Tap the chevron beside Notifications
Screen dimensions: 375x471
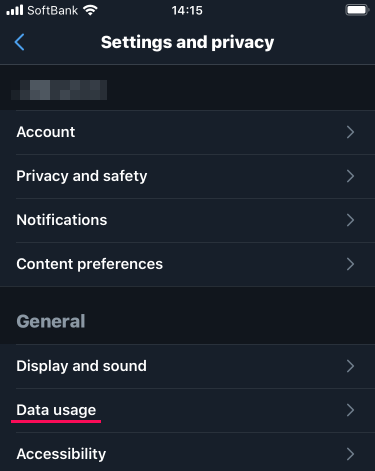coord(350,220)
